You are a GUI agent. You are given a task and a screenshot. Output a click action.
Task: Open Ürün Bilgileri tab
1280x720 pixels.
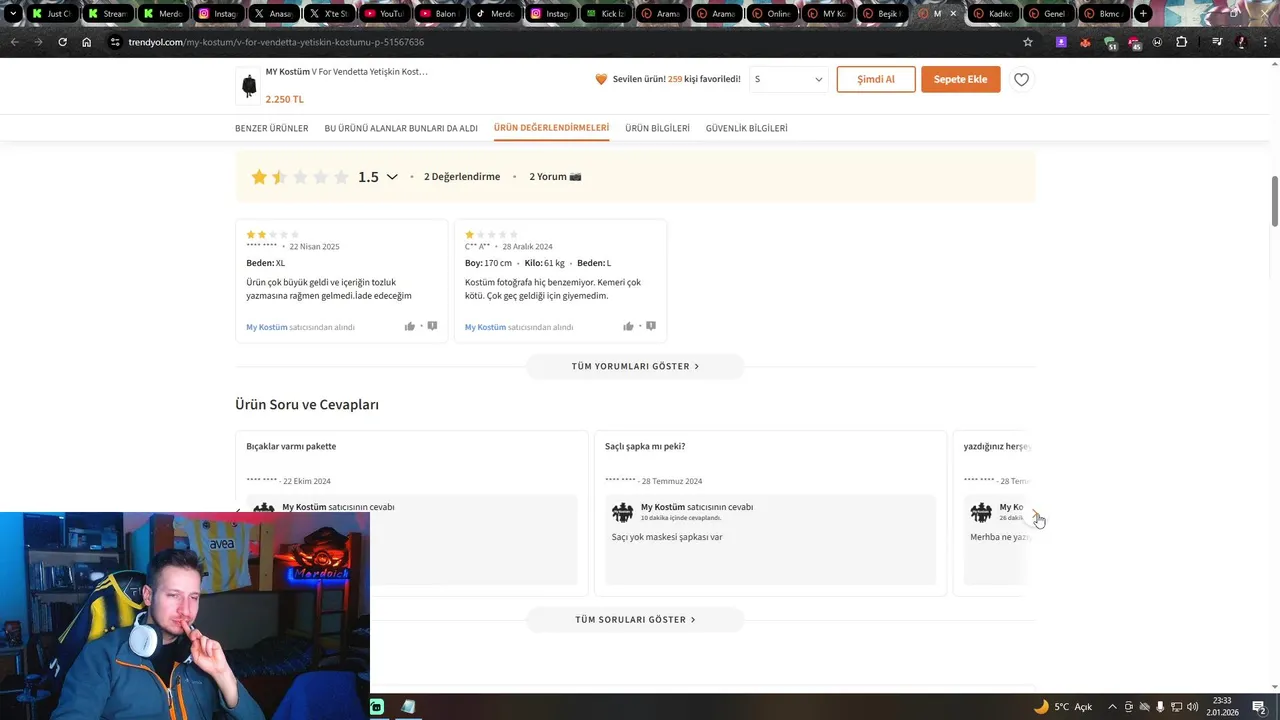(657, 128)
